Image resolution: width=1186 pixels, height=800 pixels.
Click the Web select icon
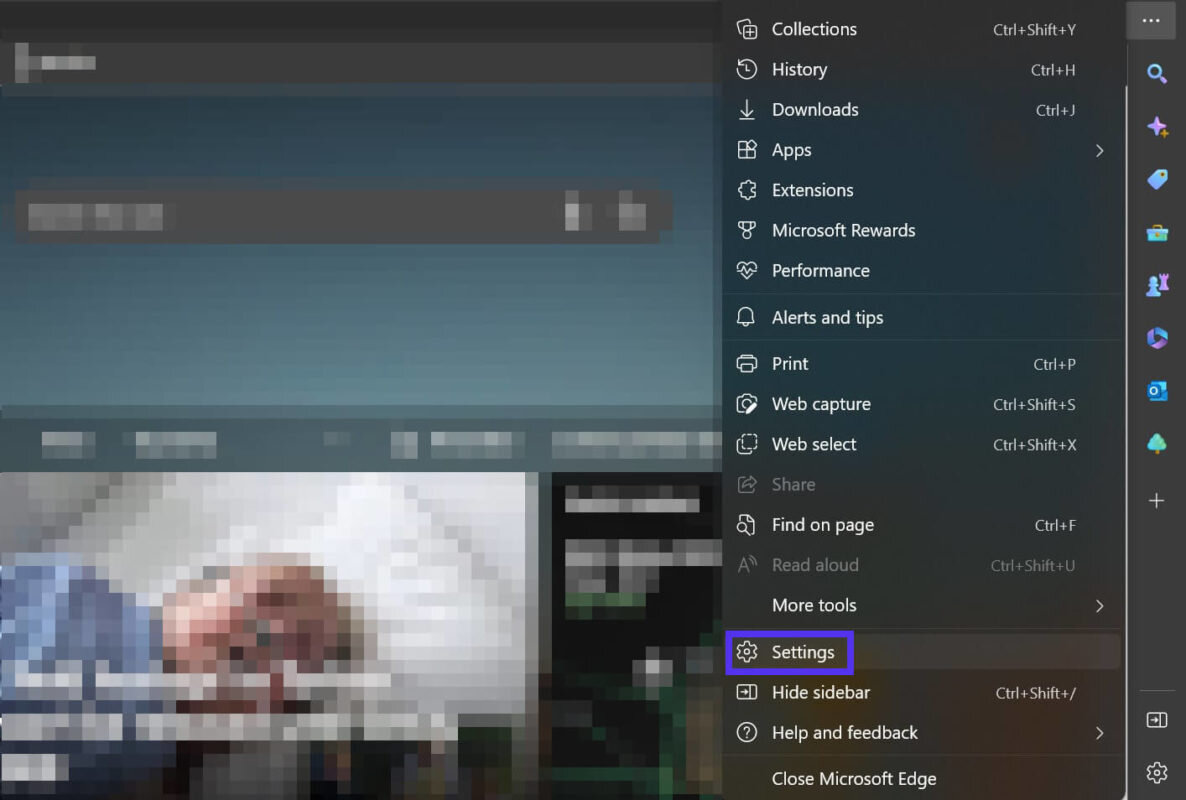747,444
